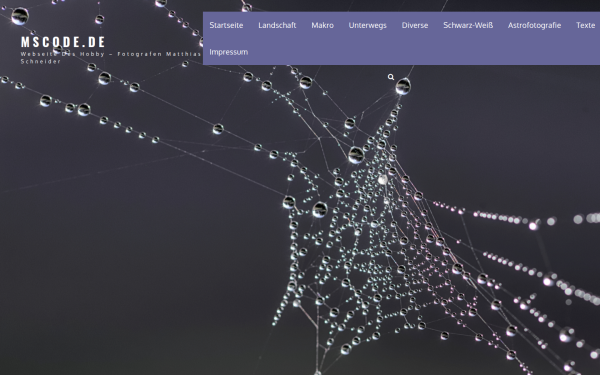Open the Impressum page link
Viewport: 600px width, 375px height.
coord(228,52)
